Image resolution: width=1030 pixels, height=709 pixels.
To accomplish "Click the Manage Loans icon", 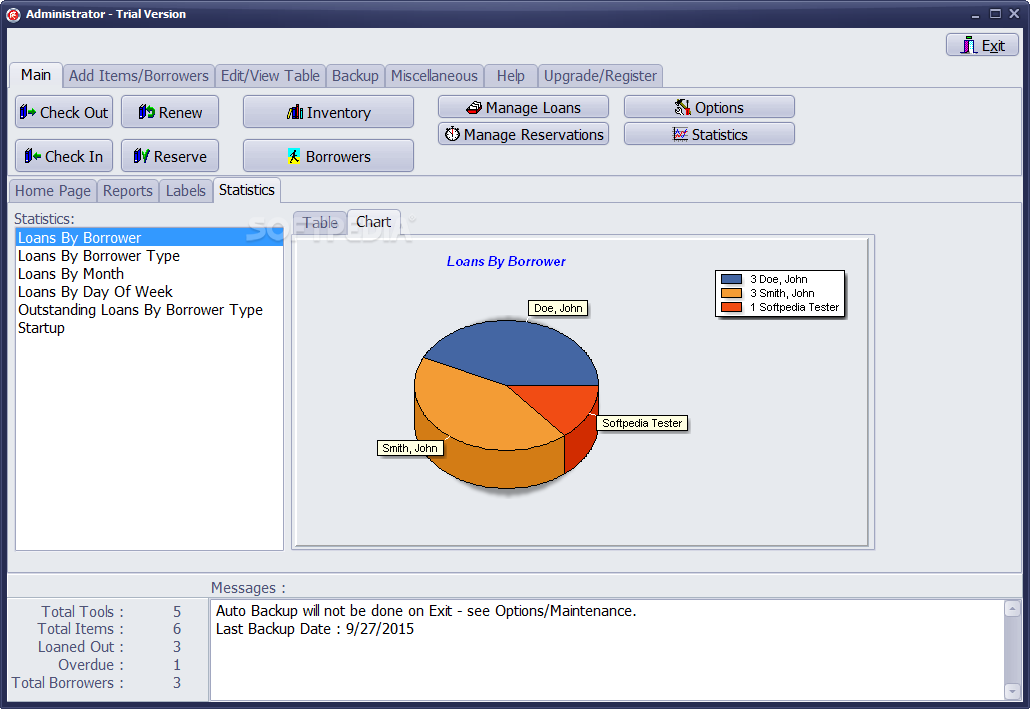I will point(474,108).
